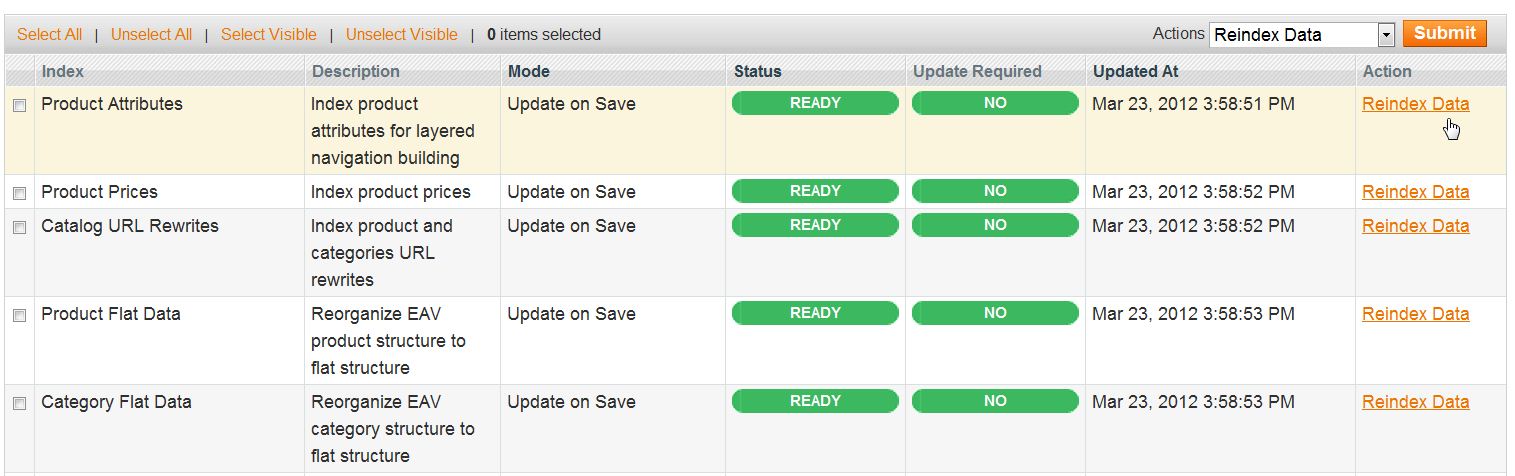Image resolution: width=1515 pixels, height=476 pixels.
Task: Select the Catalog URL Rewrites checkbox
Action: pyautogui.click(x=19, y=227)
